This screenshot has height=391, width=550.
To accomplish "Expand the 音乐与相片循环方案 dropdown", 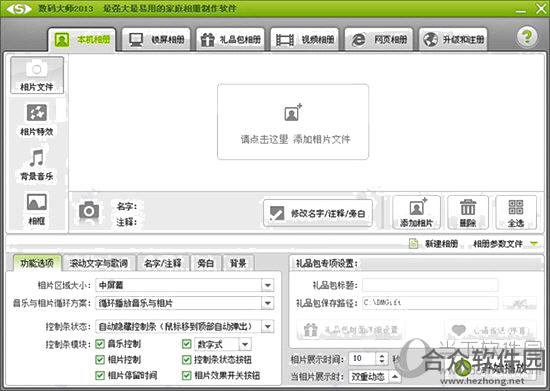I will 268,303.
